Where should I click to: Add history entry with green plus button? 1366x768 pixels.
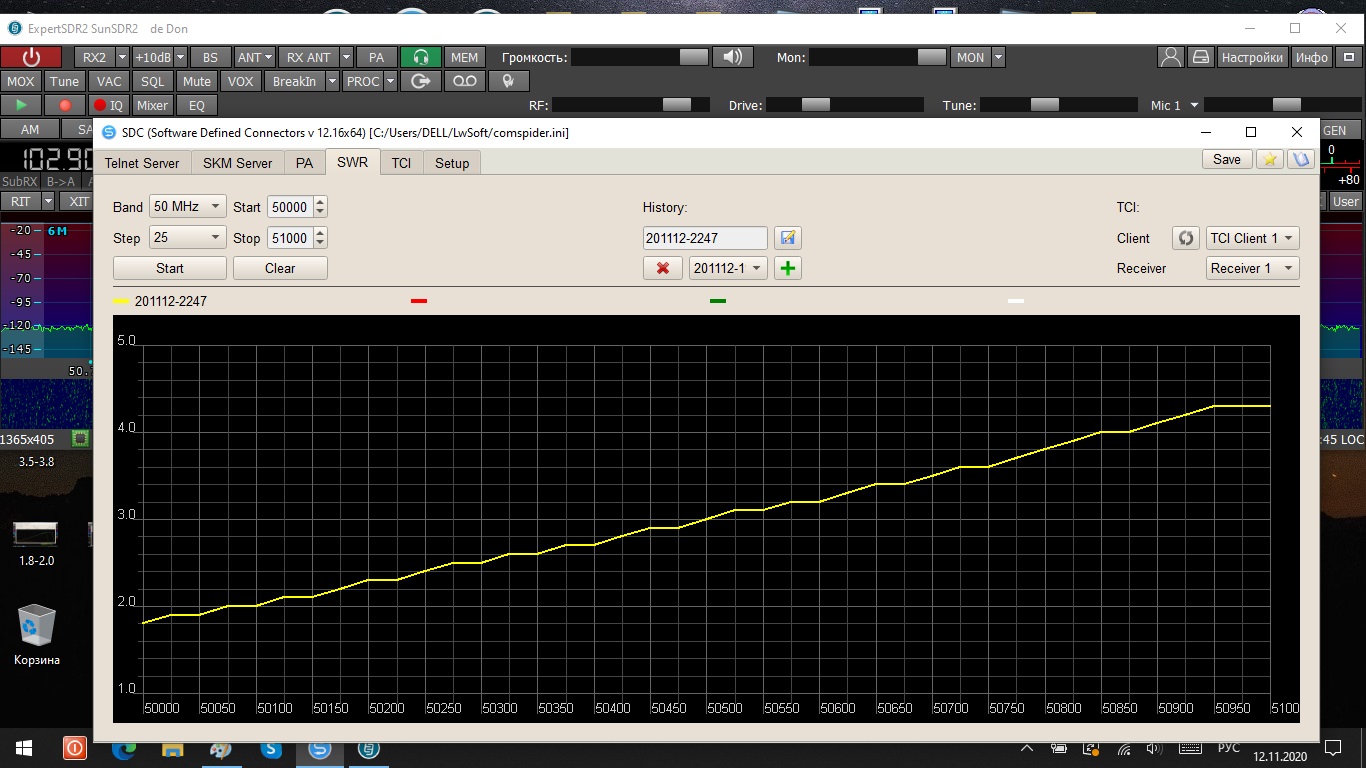[x=788, y=268]
